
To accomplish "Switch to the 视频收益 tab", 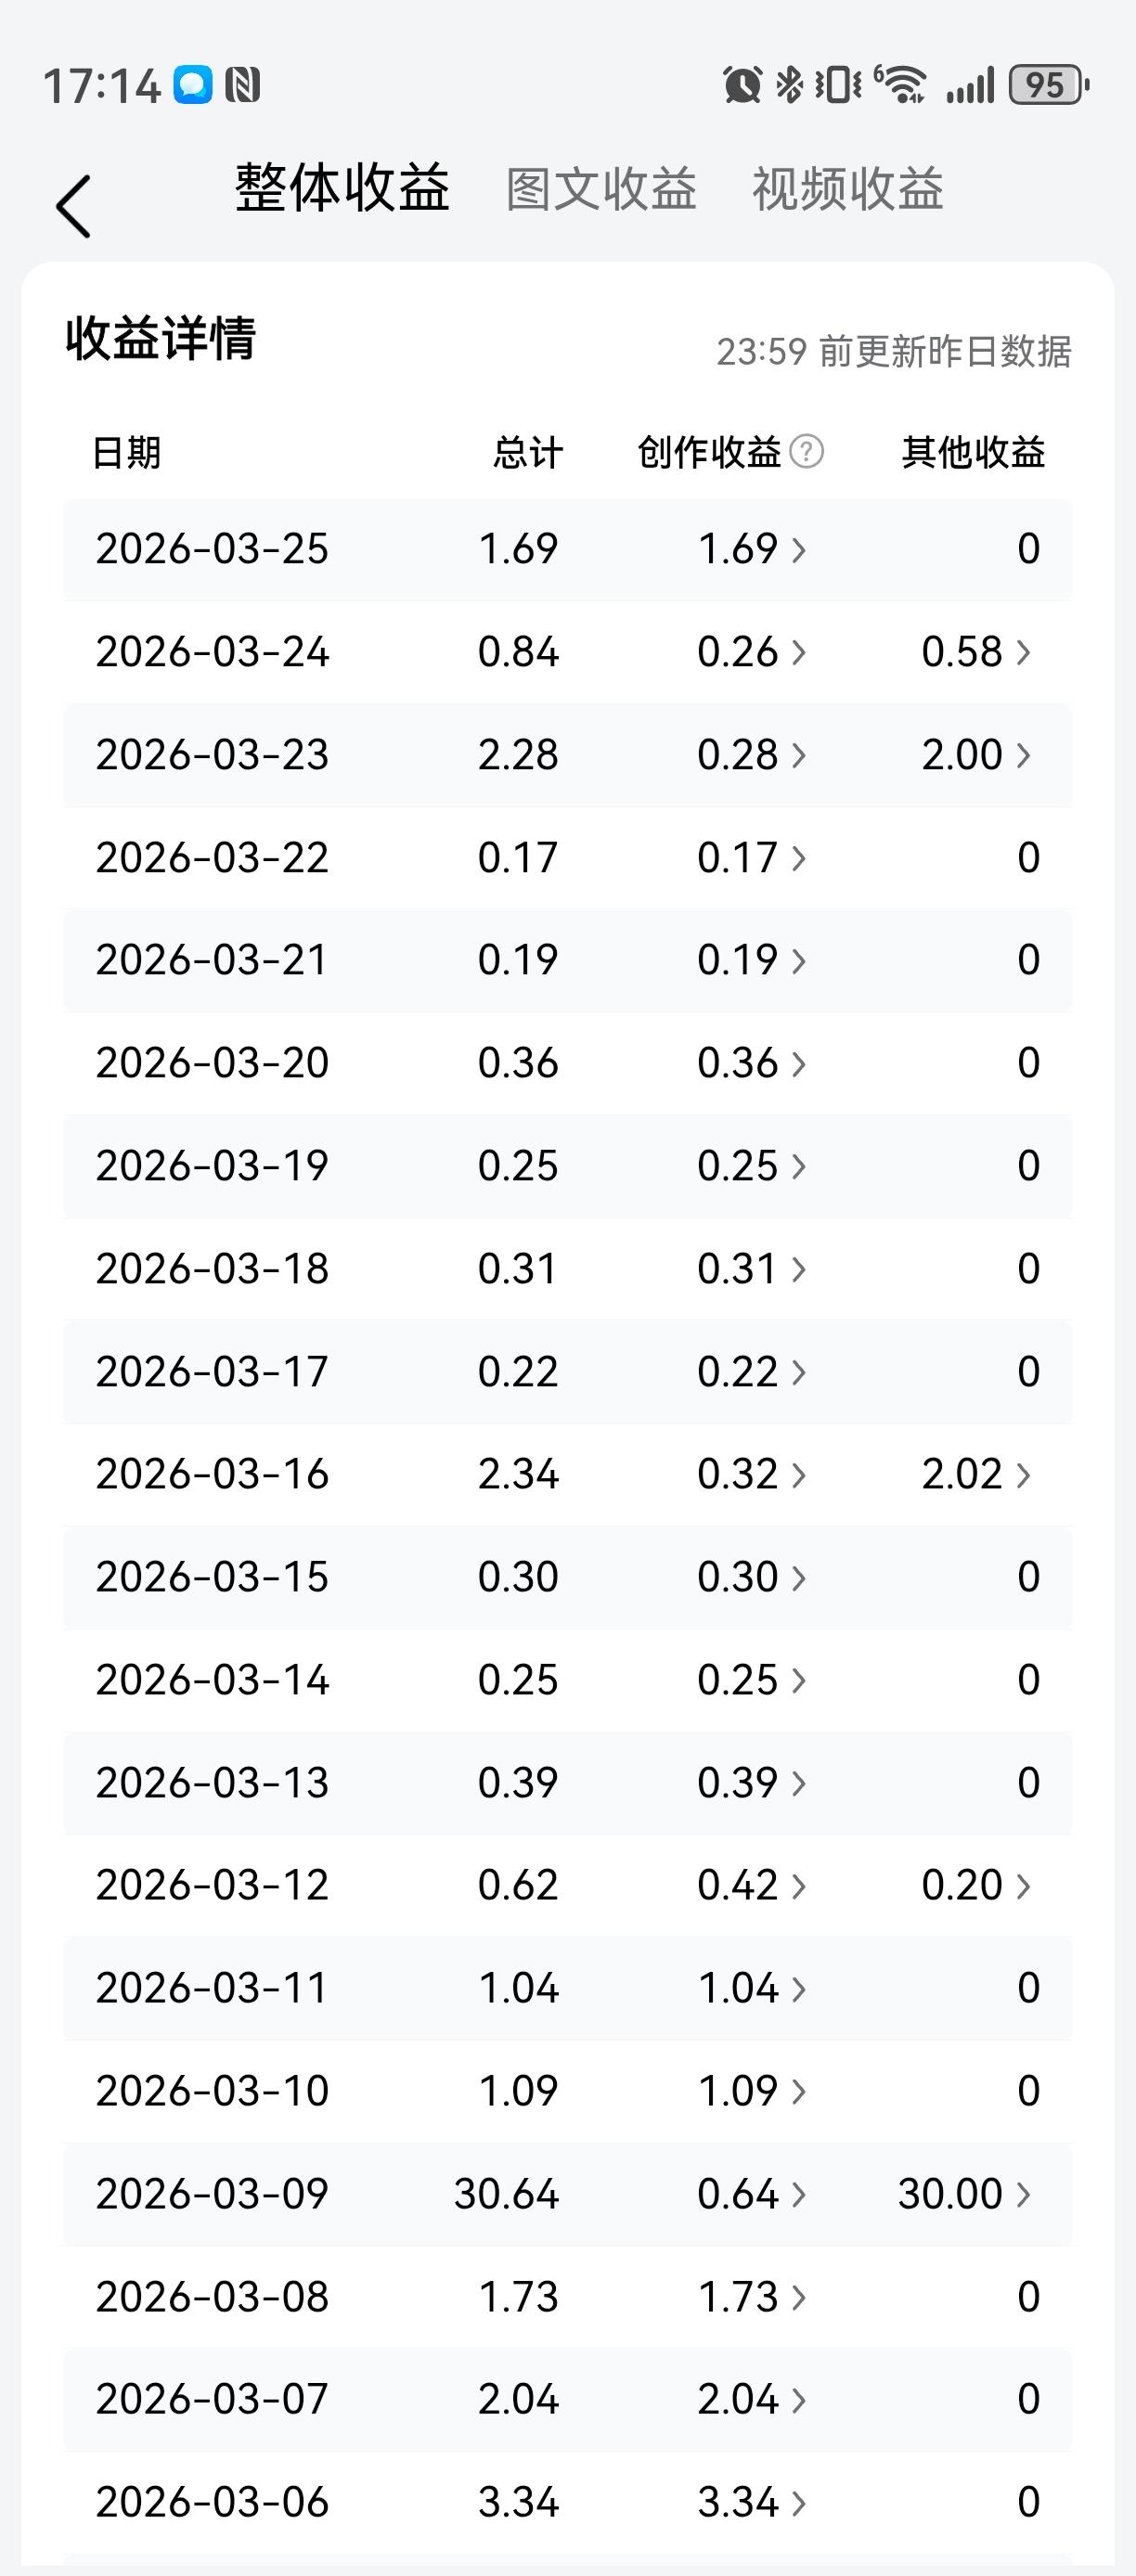I will (x=847, y=189).
